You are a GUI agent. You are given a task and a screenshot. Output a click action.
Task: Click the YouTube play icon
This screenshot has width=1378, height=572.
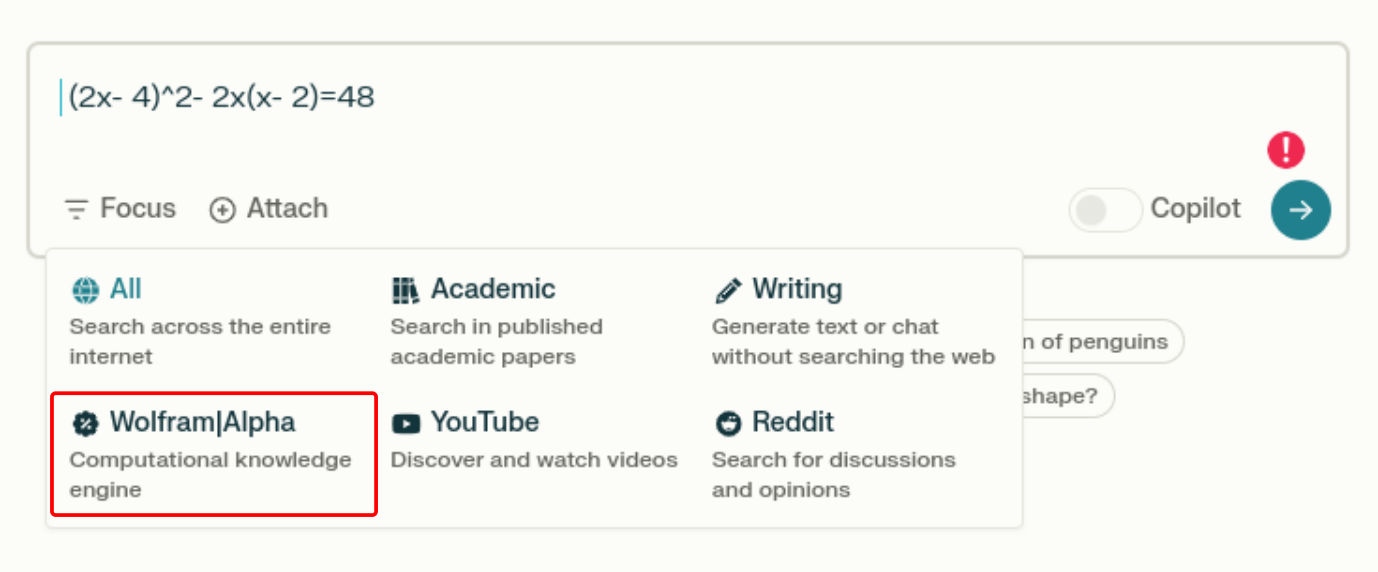406,423
